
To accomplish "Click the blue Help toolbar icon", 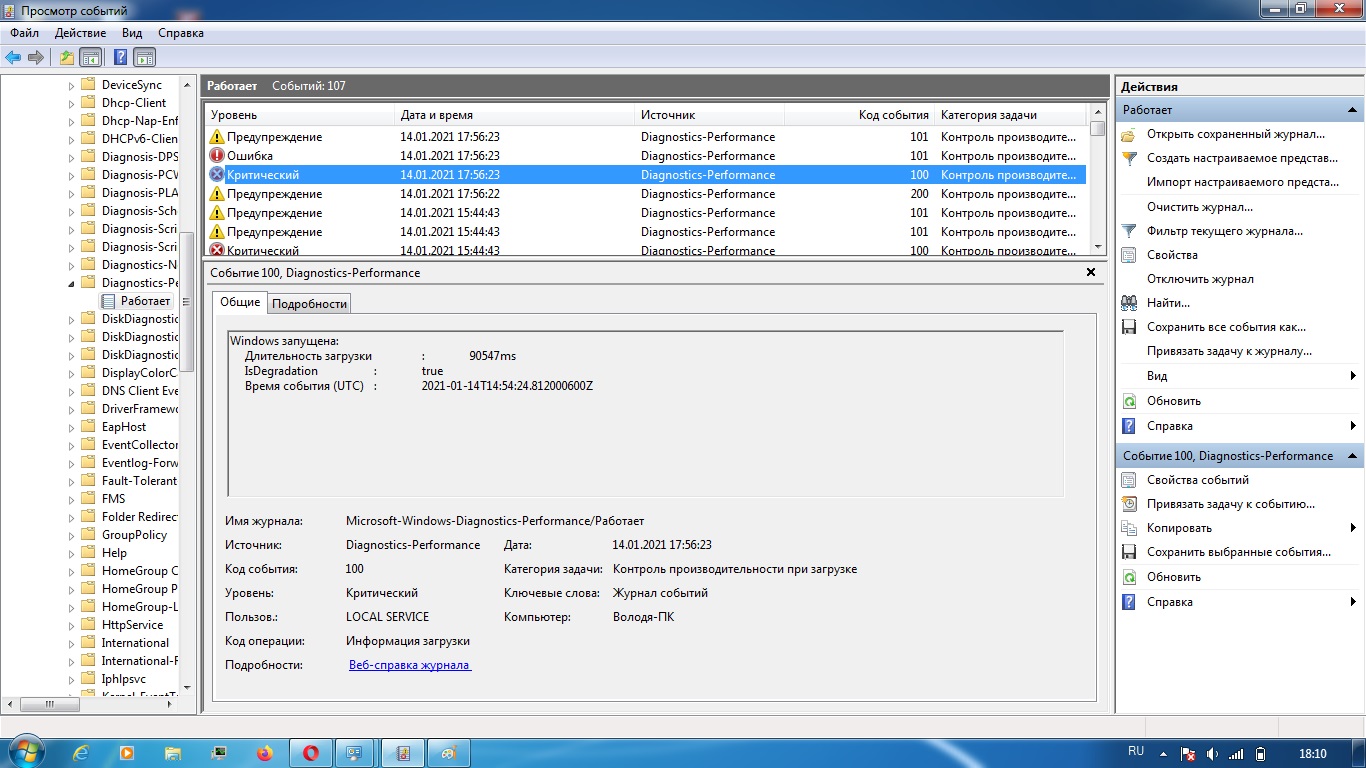I will (x=120, y=57).
